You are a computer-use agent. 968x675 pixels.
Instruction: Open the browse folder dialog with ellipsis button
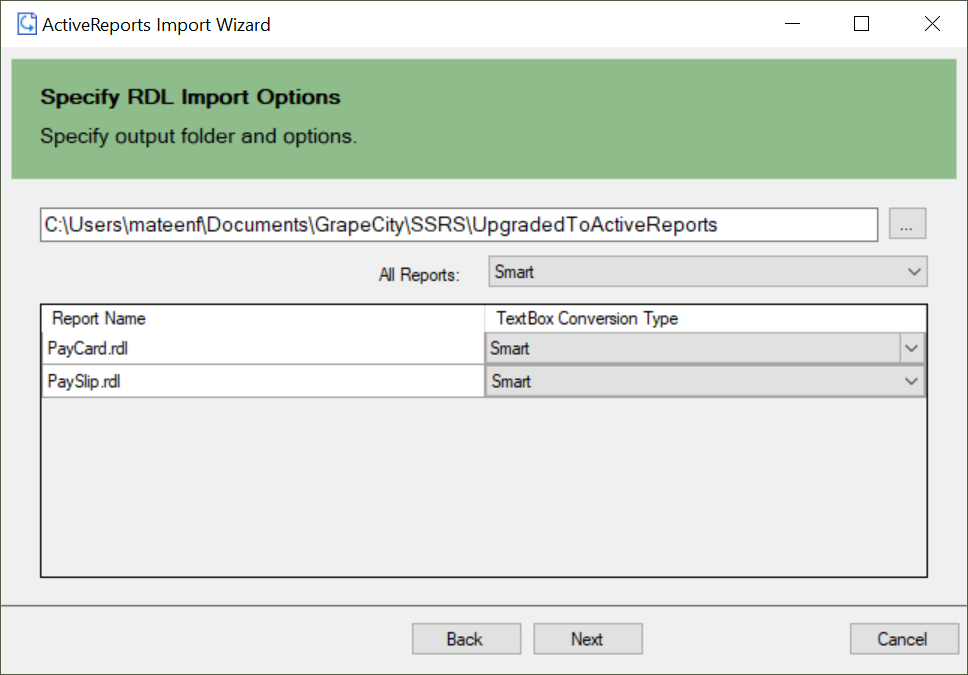coord(906,224)
